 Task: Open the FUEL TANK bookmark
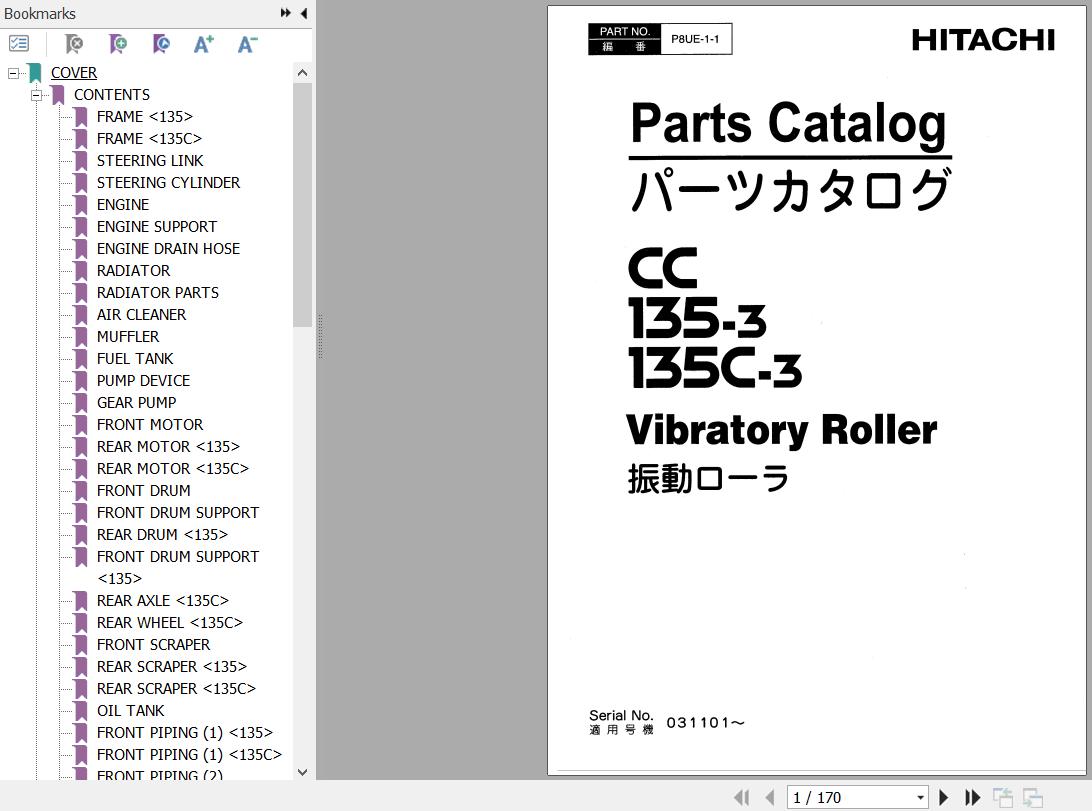coord(135,359)
